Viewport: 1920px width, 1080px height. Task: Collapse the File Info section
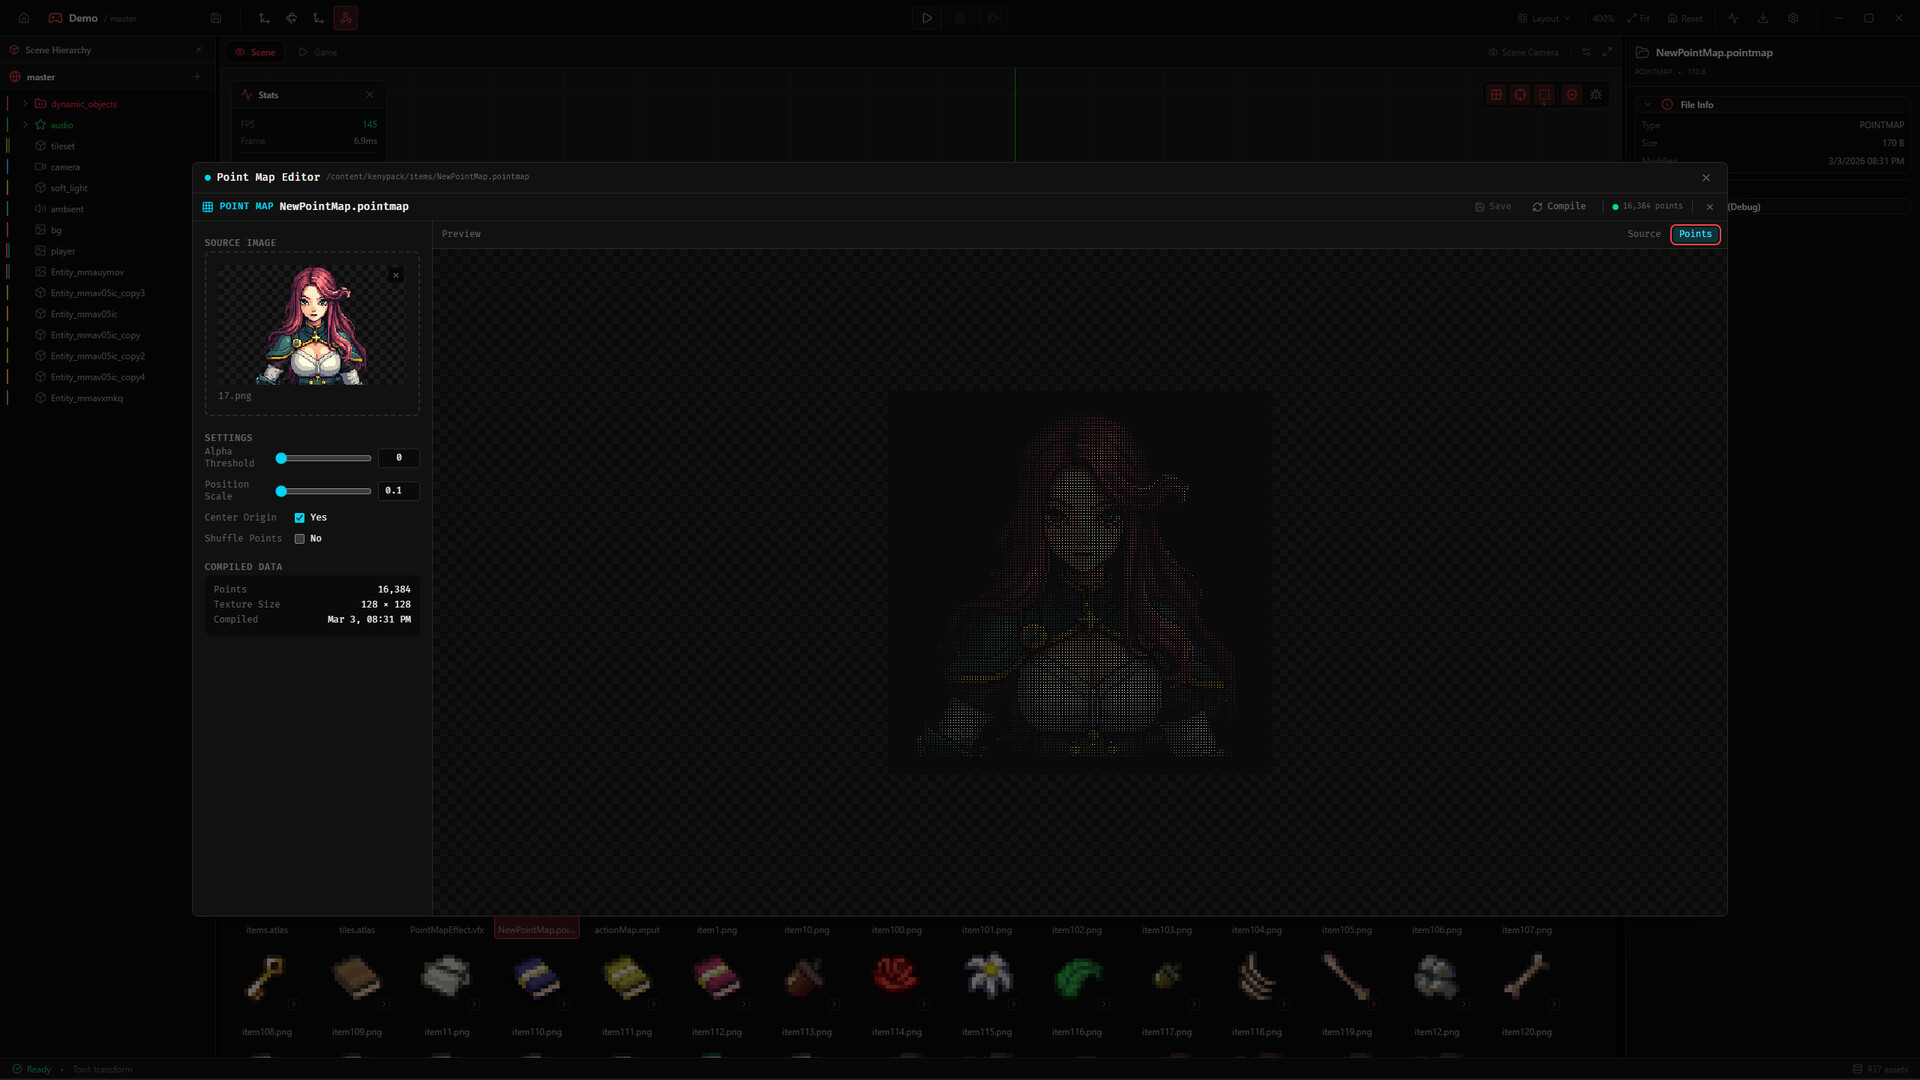point(1648,104)
